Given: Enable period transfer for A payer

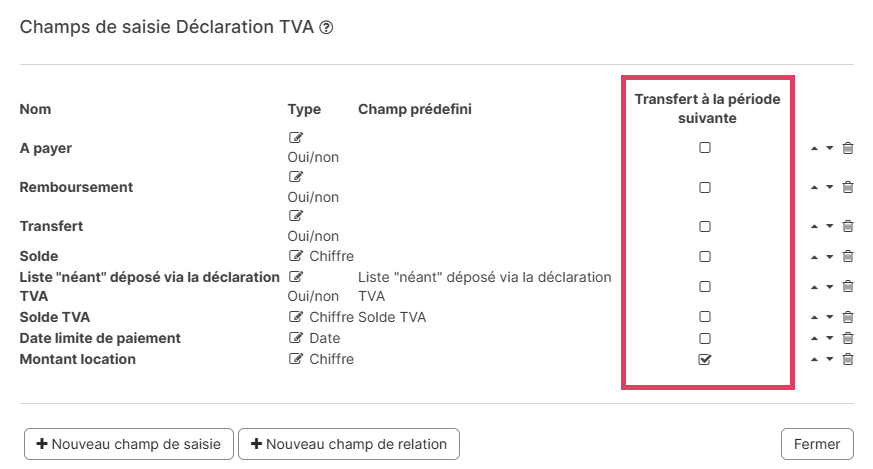Looking at the screenshot, I should [x=705, y=148].
